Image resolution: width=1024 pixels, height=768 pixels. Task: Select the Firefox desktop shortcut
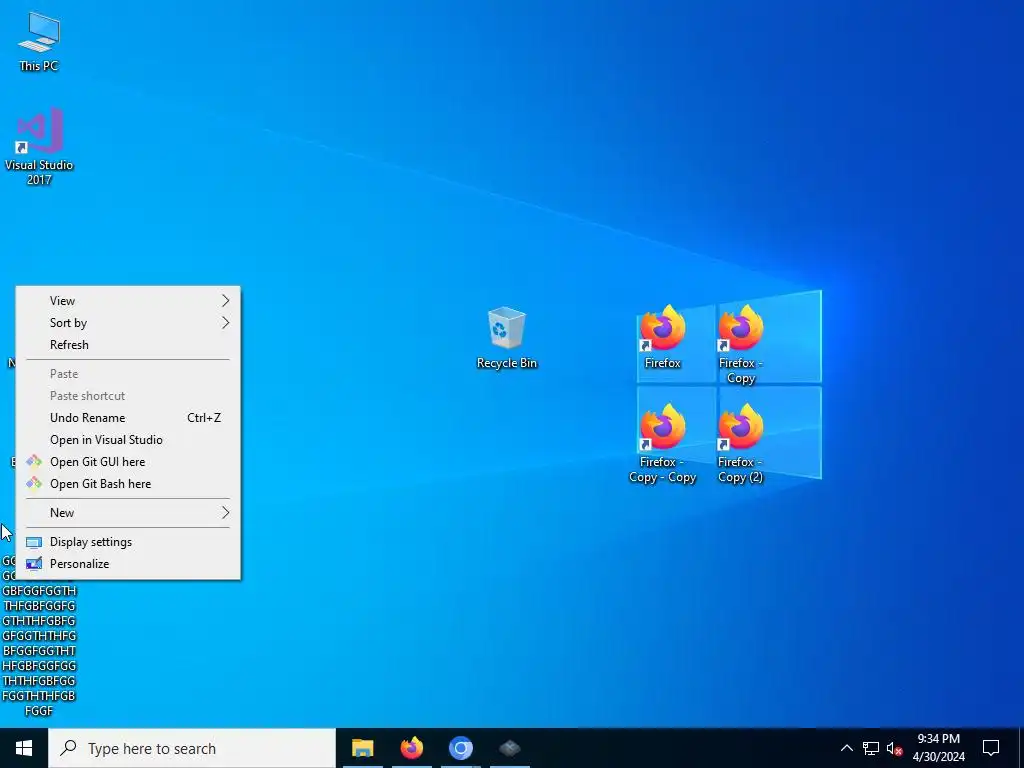[662, 338]
